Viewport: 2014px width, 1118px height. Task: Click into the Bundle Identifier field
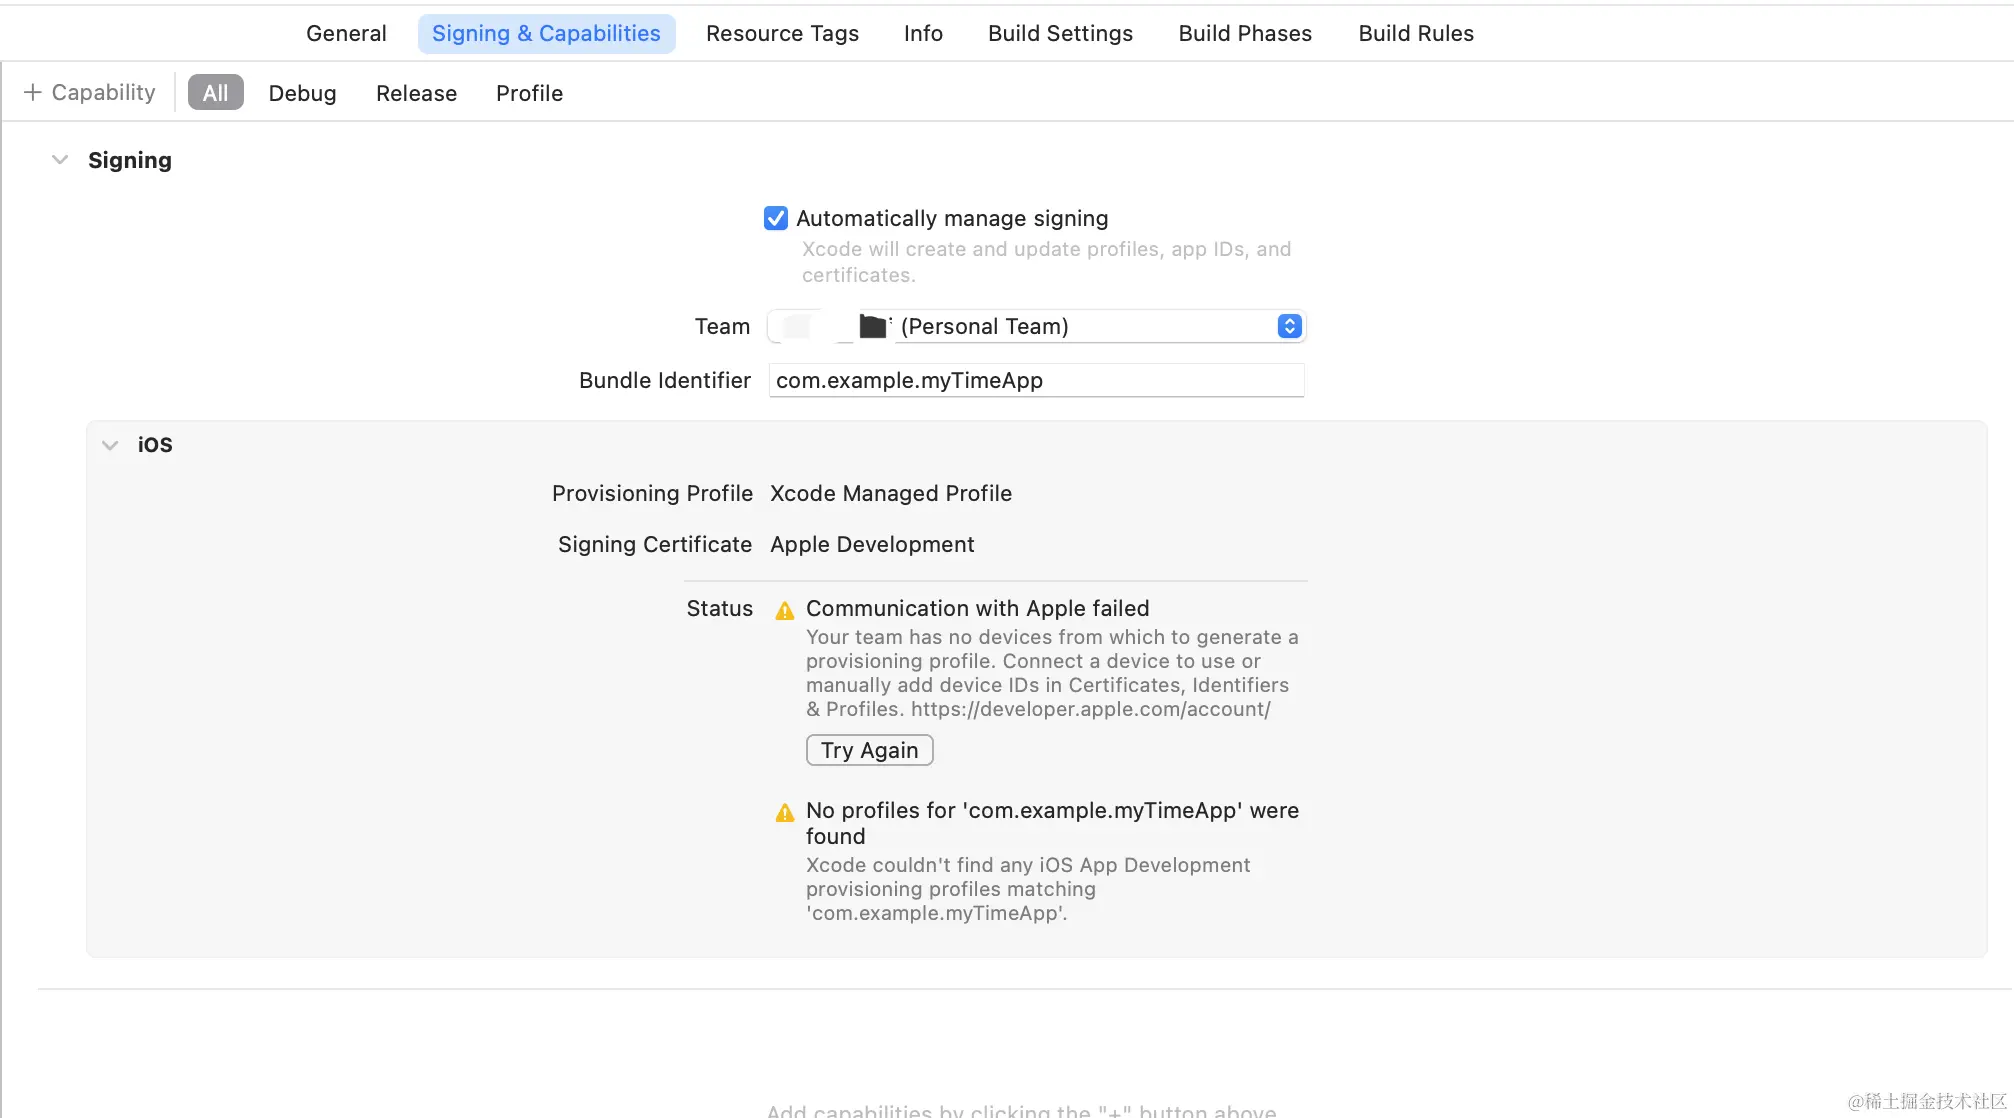1036,380
